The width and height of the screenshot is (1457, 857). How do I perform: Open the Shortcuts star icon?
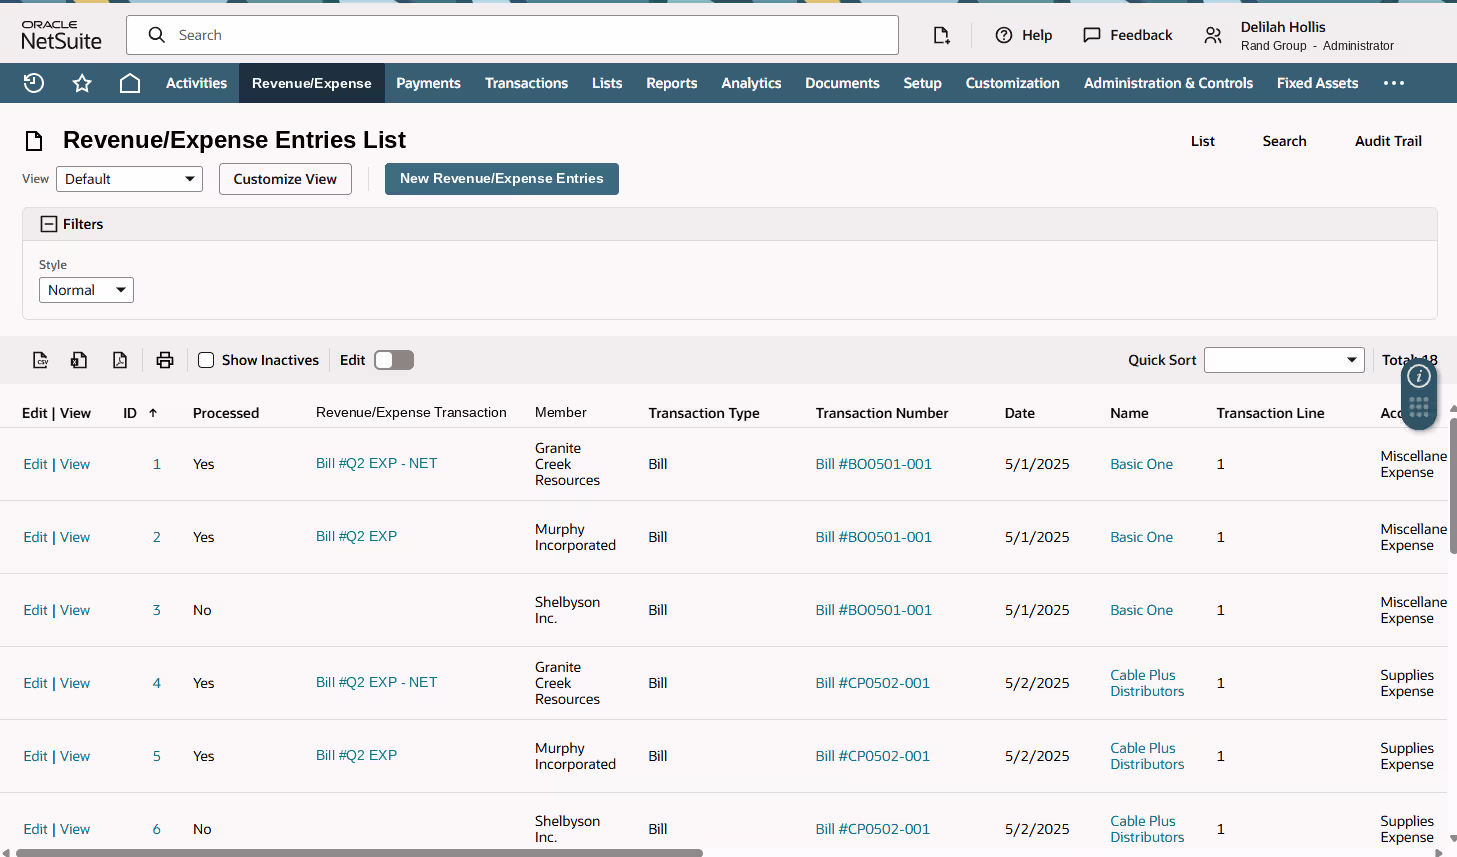coord(82,83)
